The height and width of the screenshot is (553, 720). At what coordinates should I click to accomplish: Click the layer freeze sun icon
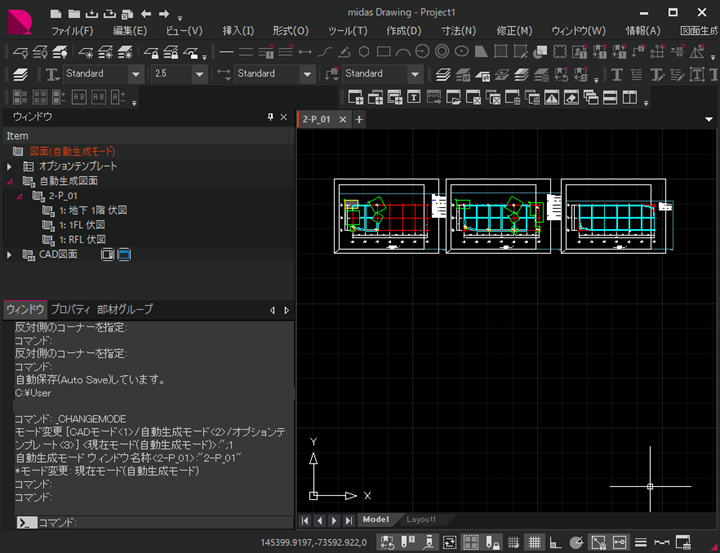85,52
